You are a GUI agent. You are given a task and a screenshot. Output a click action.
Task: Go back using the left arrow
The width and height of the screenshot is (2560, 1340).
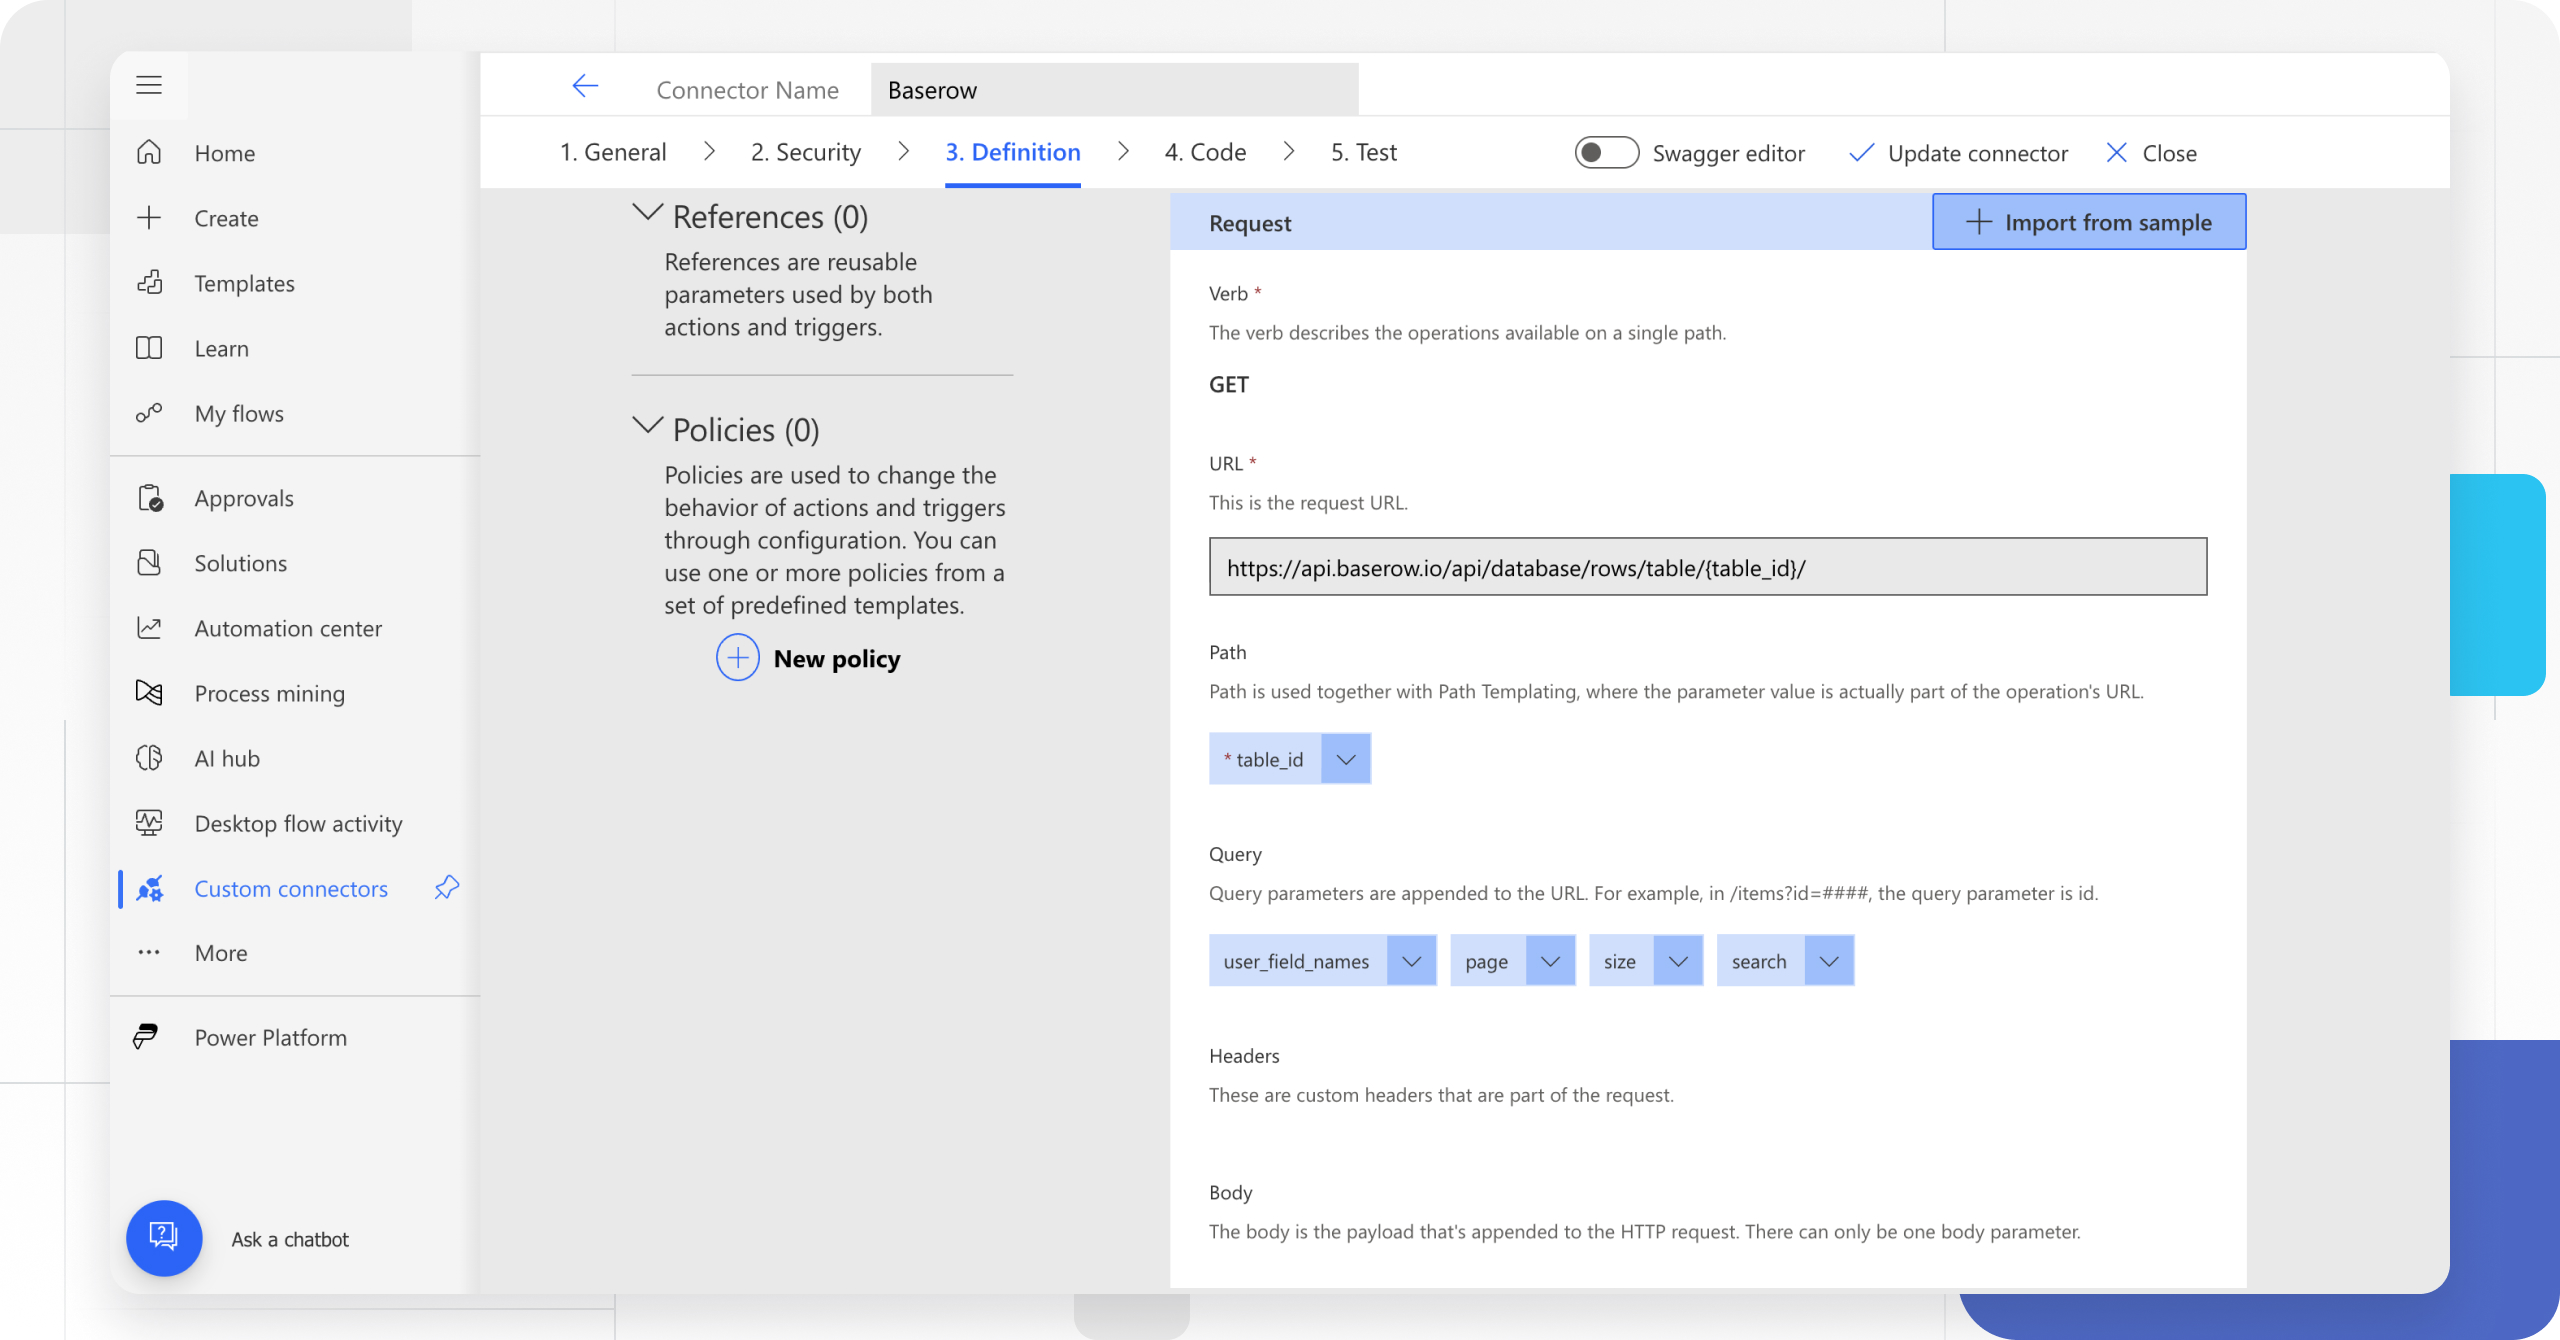[x=585, y=87]
